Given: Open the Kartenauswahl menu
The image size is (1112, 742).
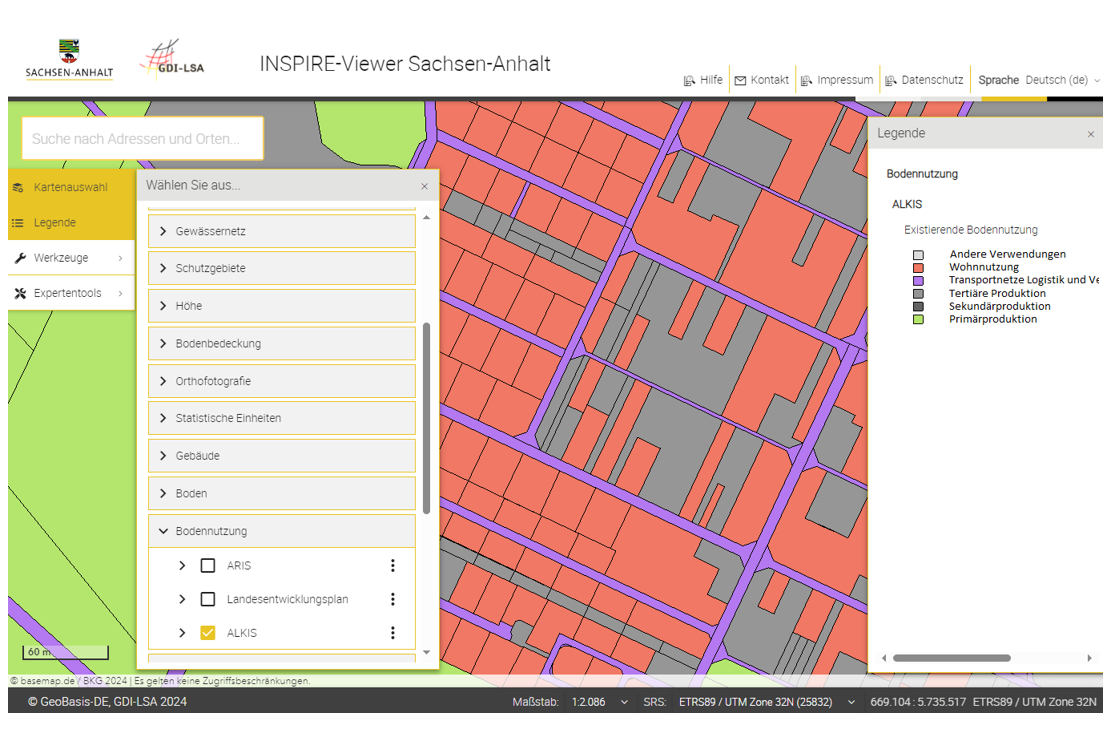Looking at the screenshot, I should [x=70, y=187].
